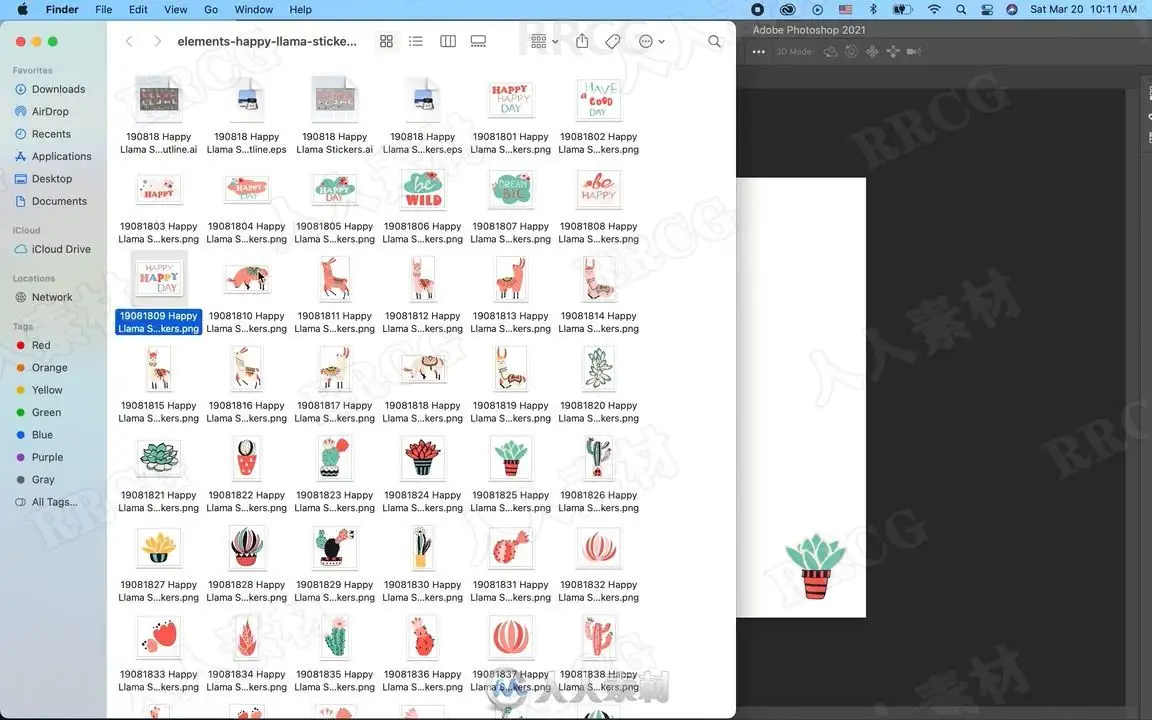Open the Go menu

211,10
